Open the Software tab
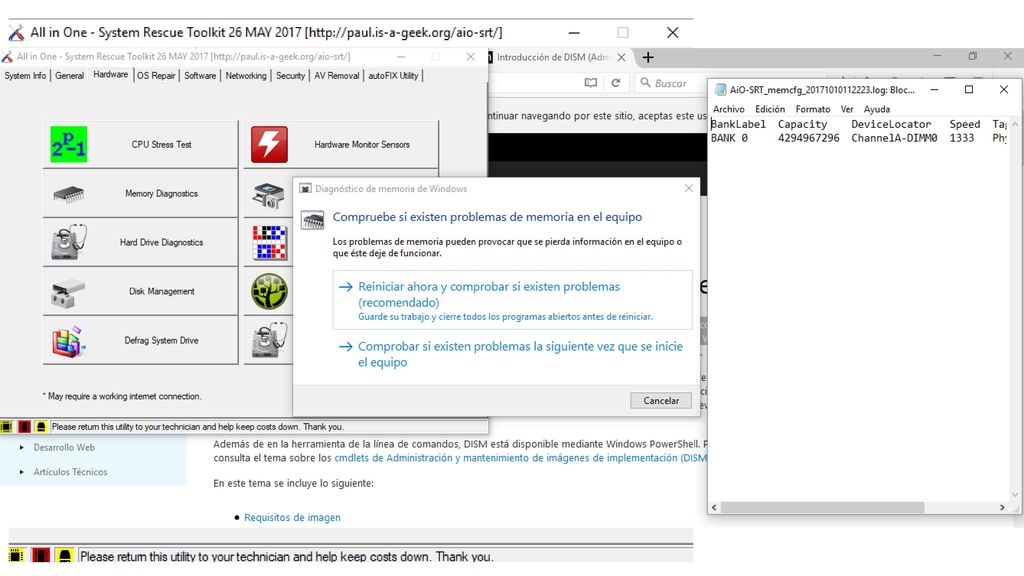This screenshot has width=1024, height=576. coord(200,76)
